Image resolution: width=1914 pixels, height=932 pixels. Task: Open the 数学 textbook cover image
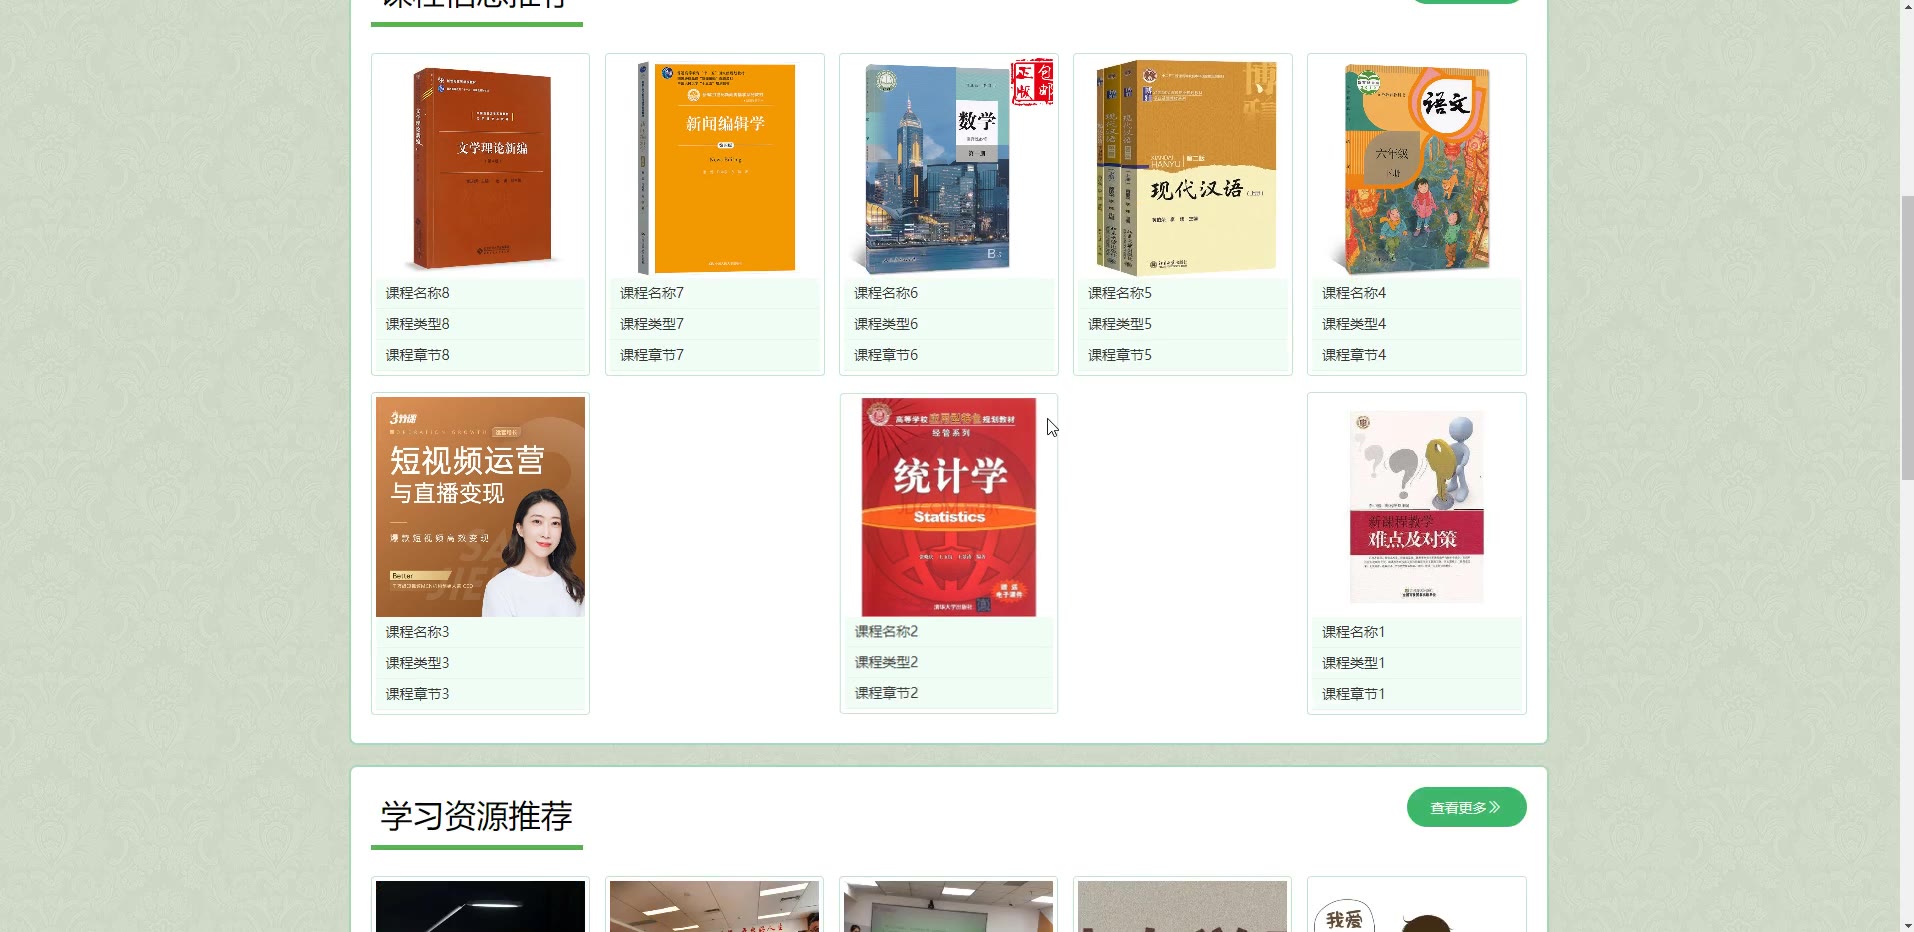(949, 167)
